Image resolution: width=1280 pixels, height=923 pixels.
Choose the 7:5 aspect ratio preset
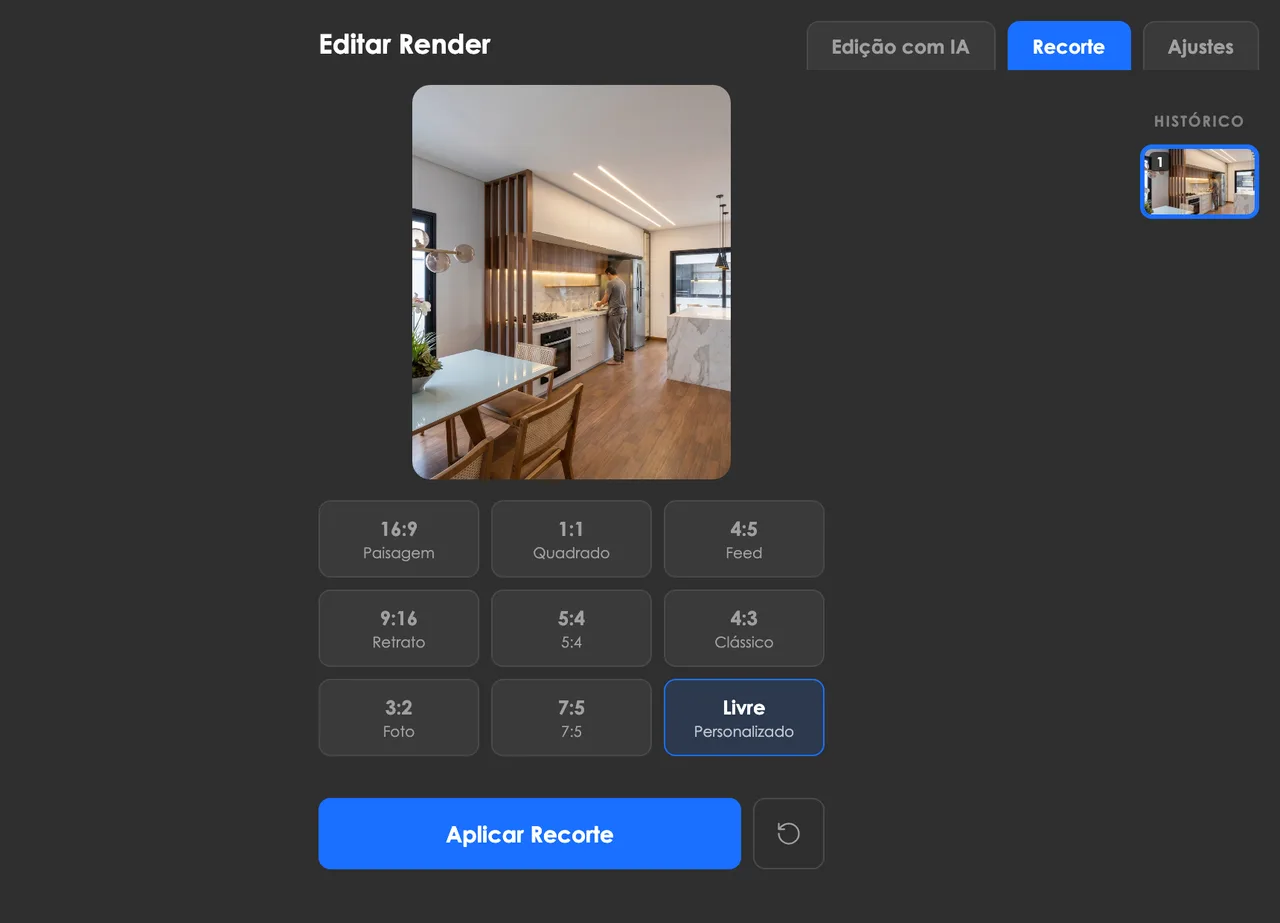point(571,717)
